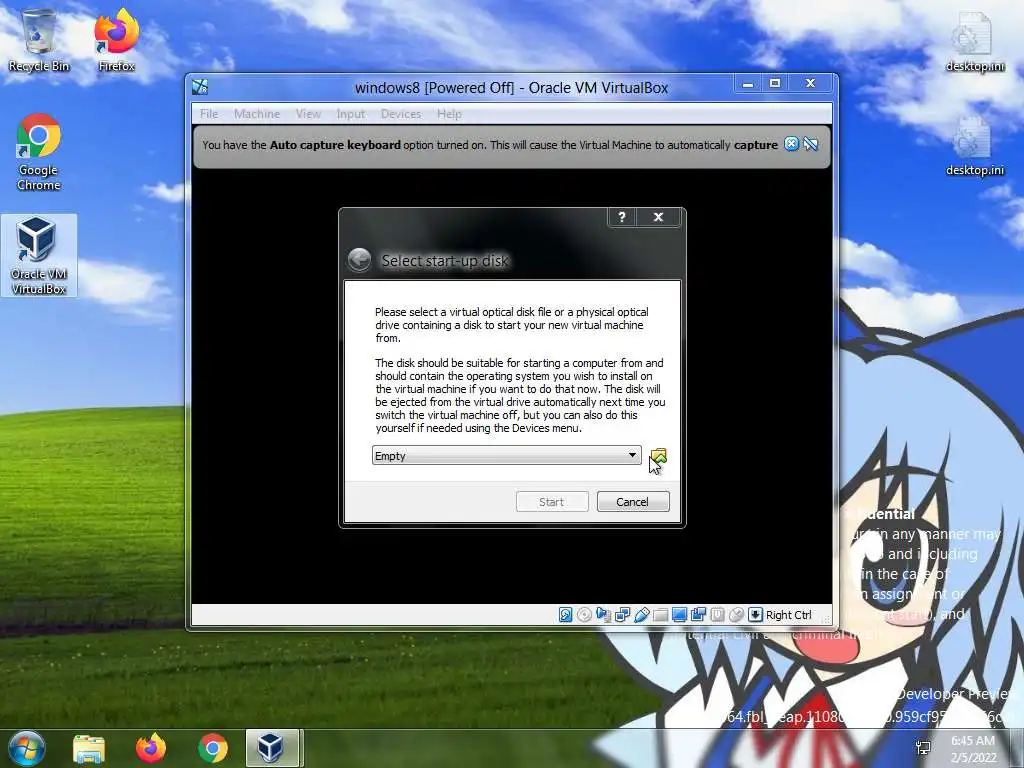Select the Google Chrome desktop shortcut

point(39,152)
